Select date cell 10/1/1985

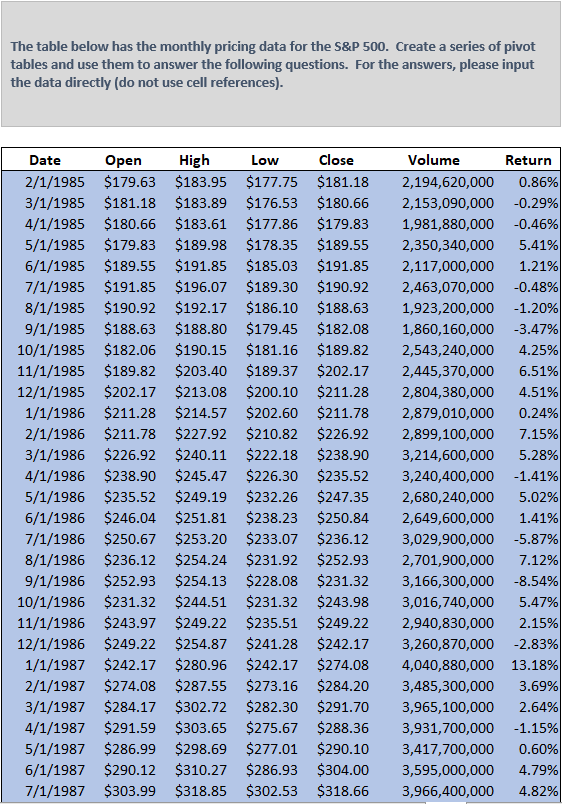tap(51, 350)
